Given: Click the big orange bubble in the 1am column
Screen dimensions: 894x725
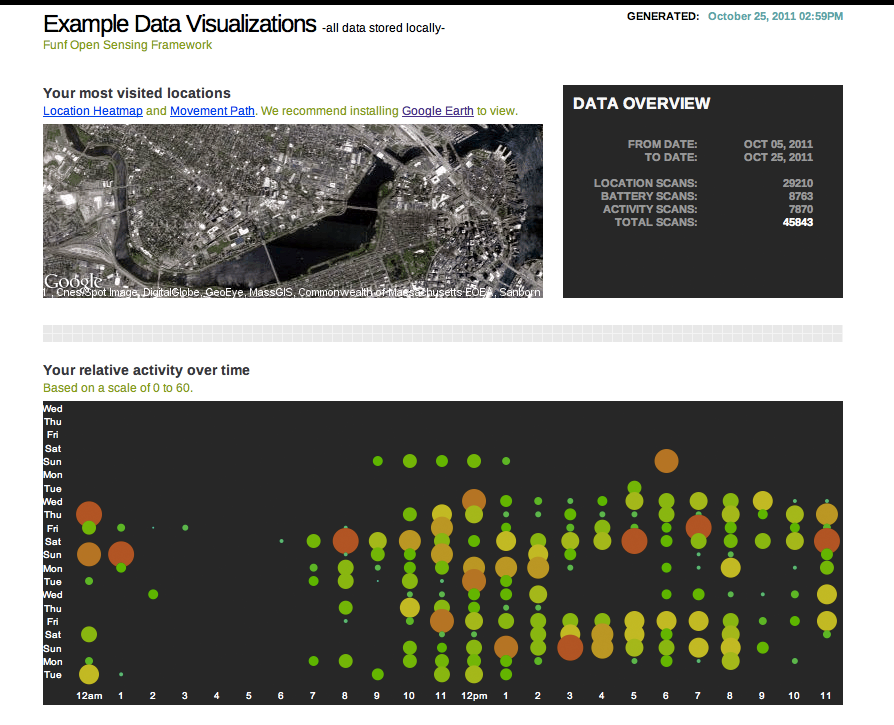Looking at the screenshot, I should click(x=121, y=554).
